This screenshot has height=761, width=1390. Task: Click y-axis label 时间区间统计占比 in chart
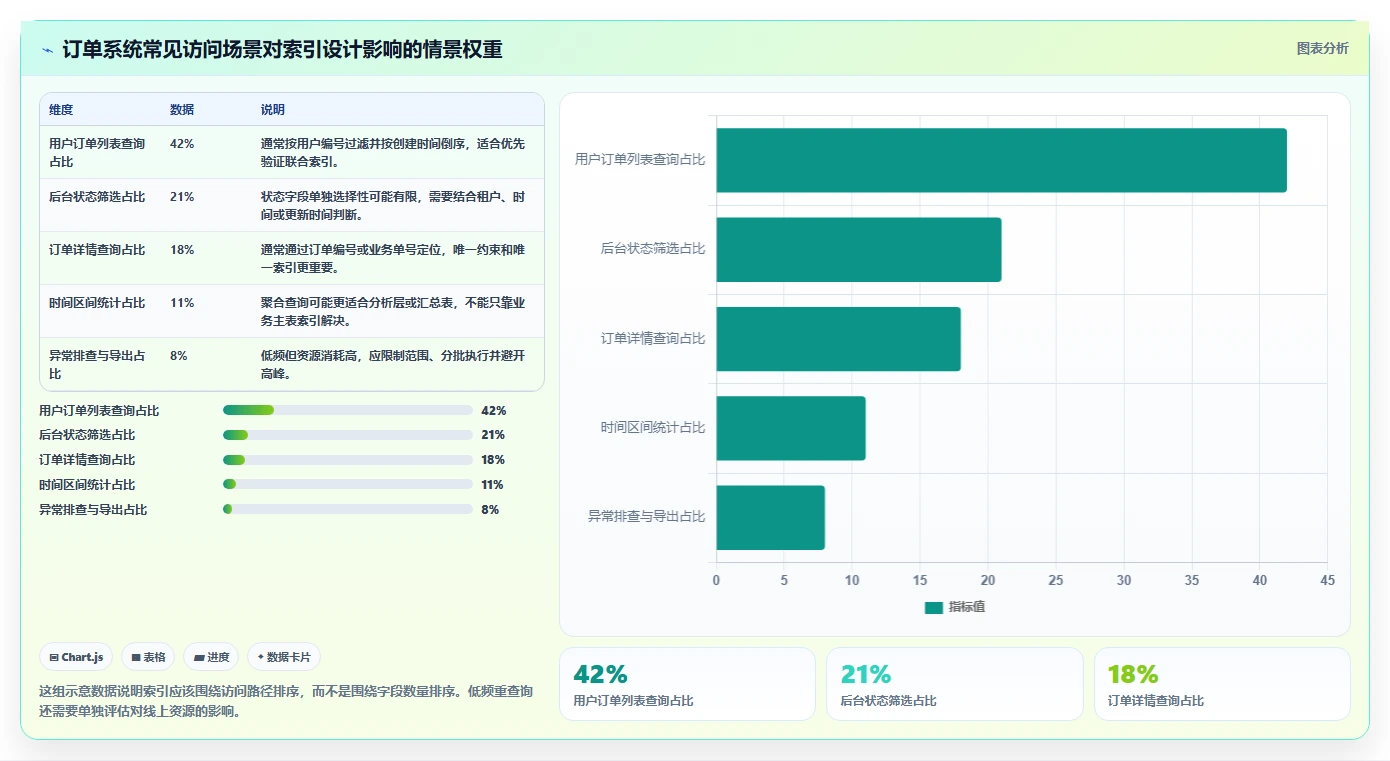pyautogui.click(x=653, y=428)
